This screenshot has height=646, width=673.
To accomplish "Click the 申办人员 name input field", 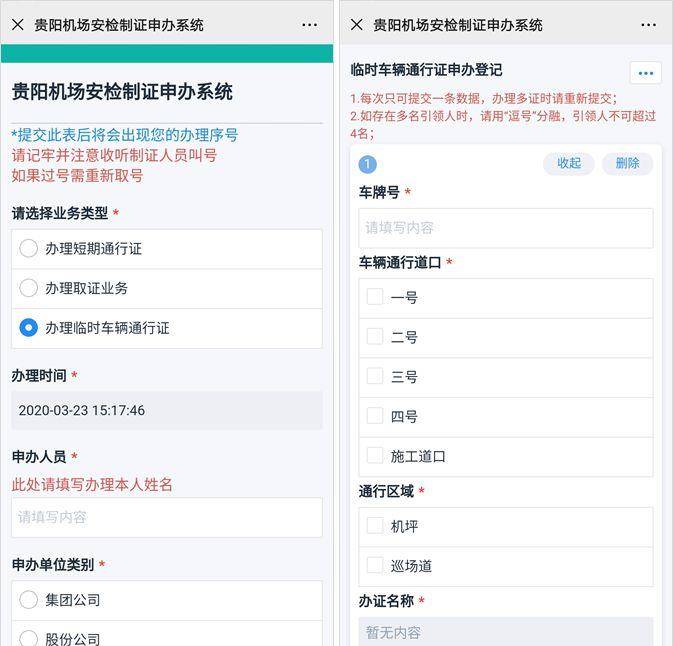I will click(167, 517).
